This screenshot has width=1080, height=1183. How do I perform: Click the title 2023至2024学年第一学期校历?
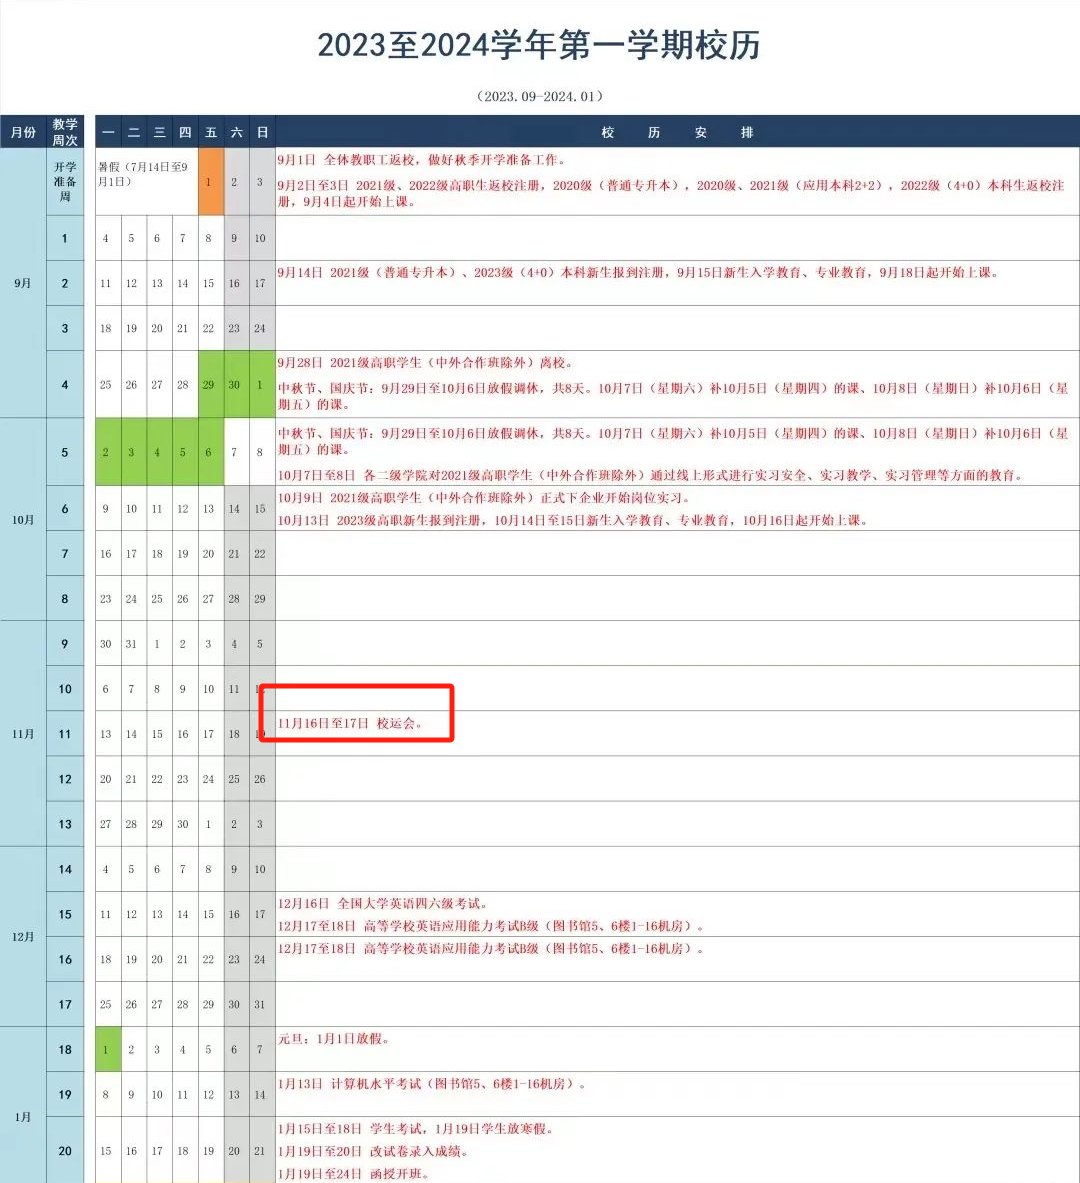[539, 45]
